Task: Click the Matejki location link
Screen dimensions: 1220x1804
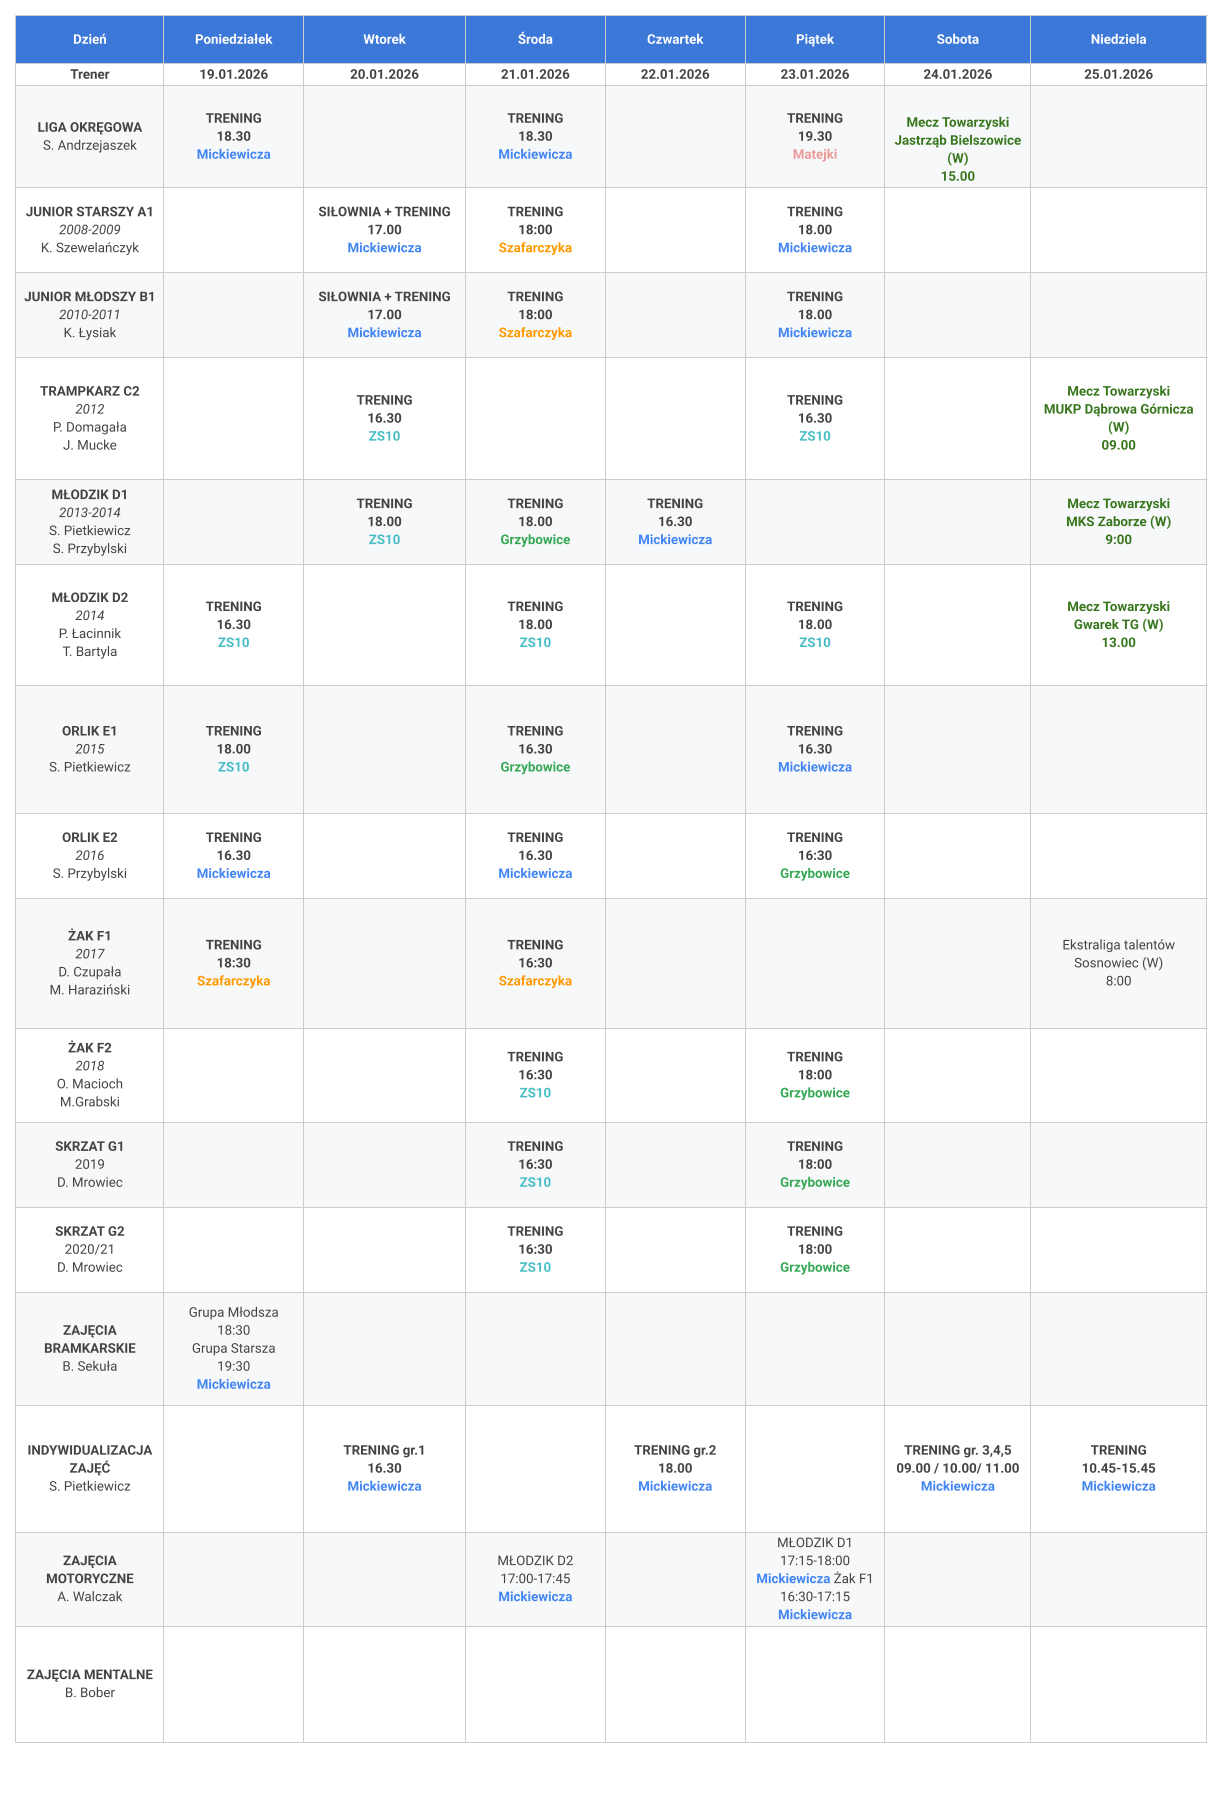Action: point(814,154)
